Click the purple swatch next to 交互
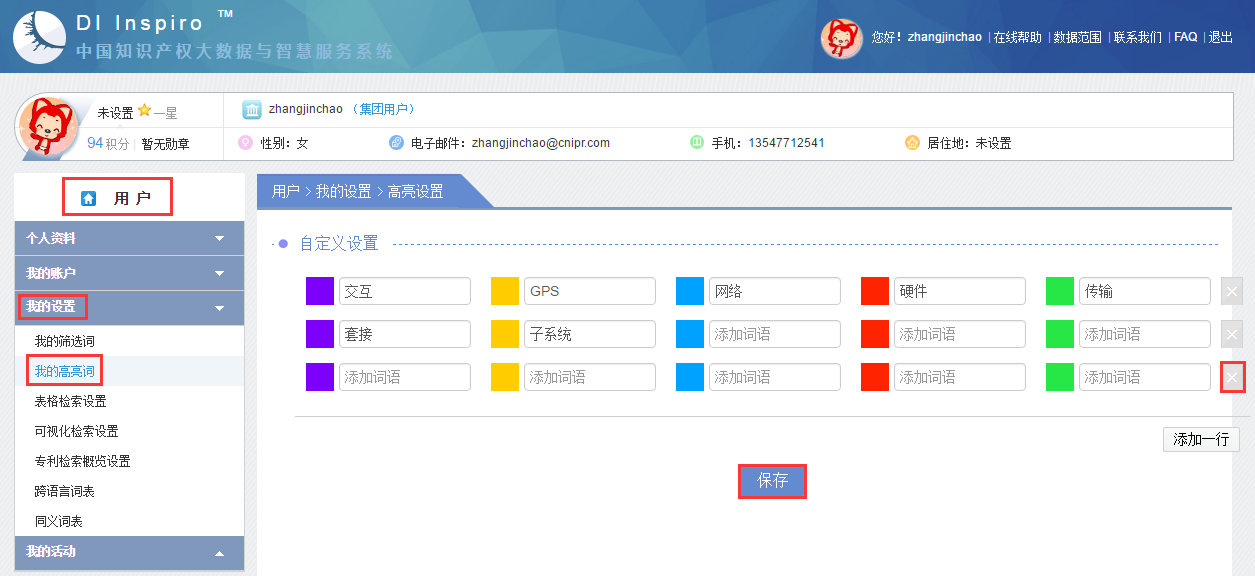 pos(319,291)
